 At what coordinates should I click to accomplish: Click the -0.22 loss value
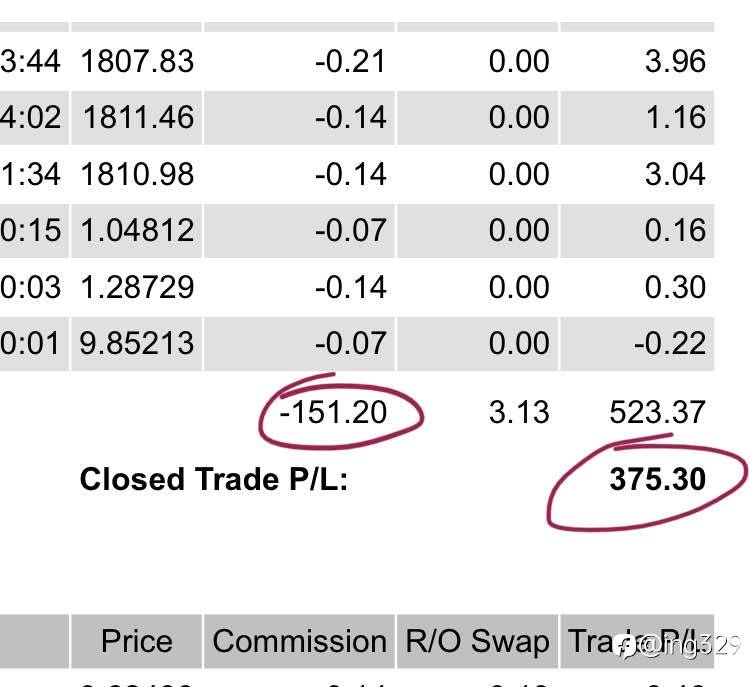[x=670, y=344]
